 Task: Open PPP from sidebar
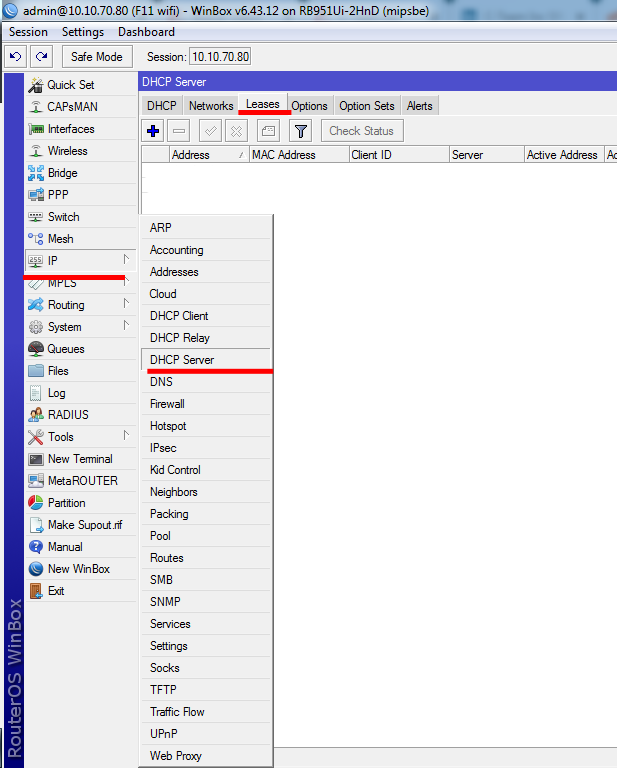[x=81, y=195]
